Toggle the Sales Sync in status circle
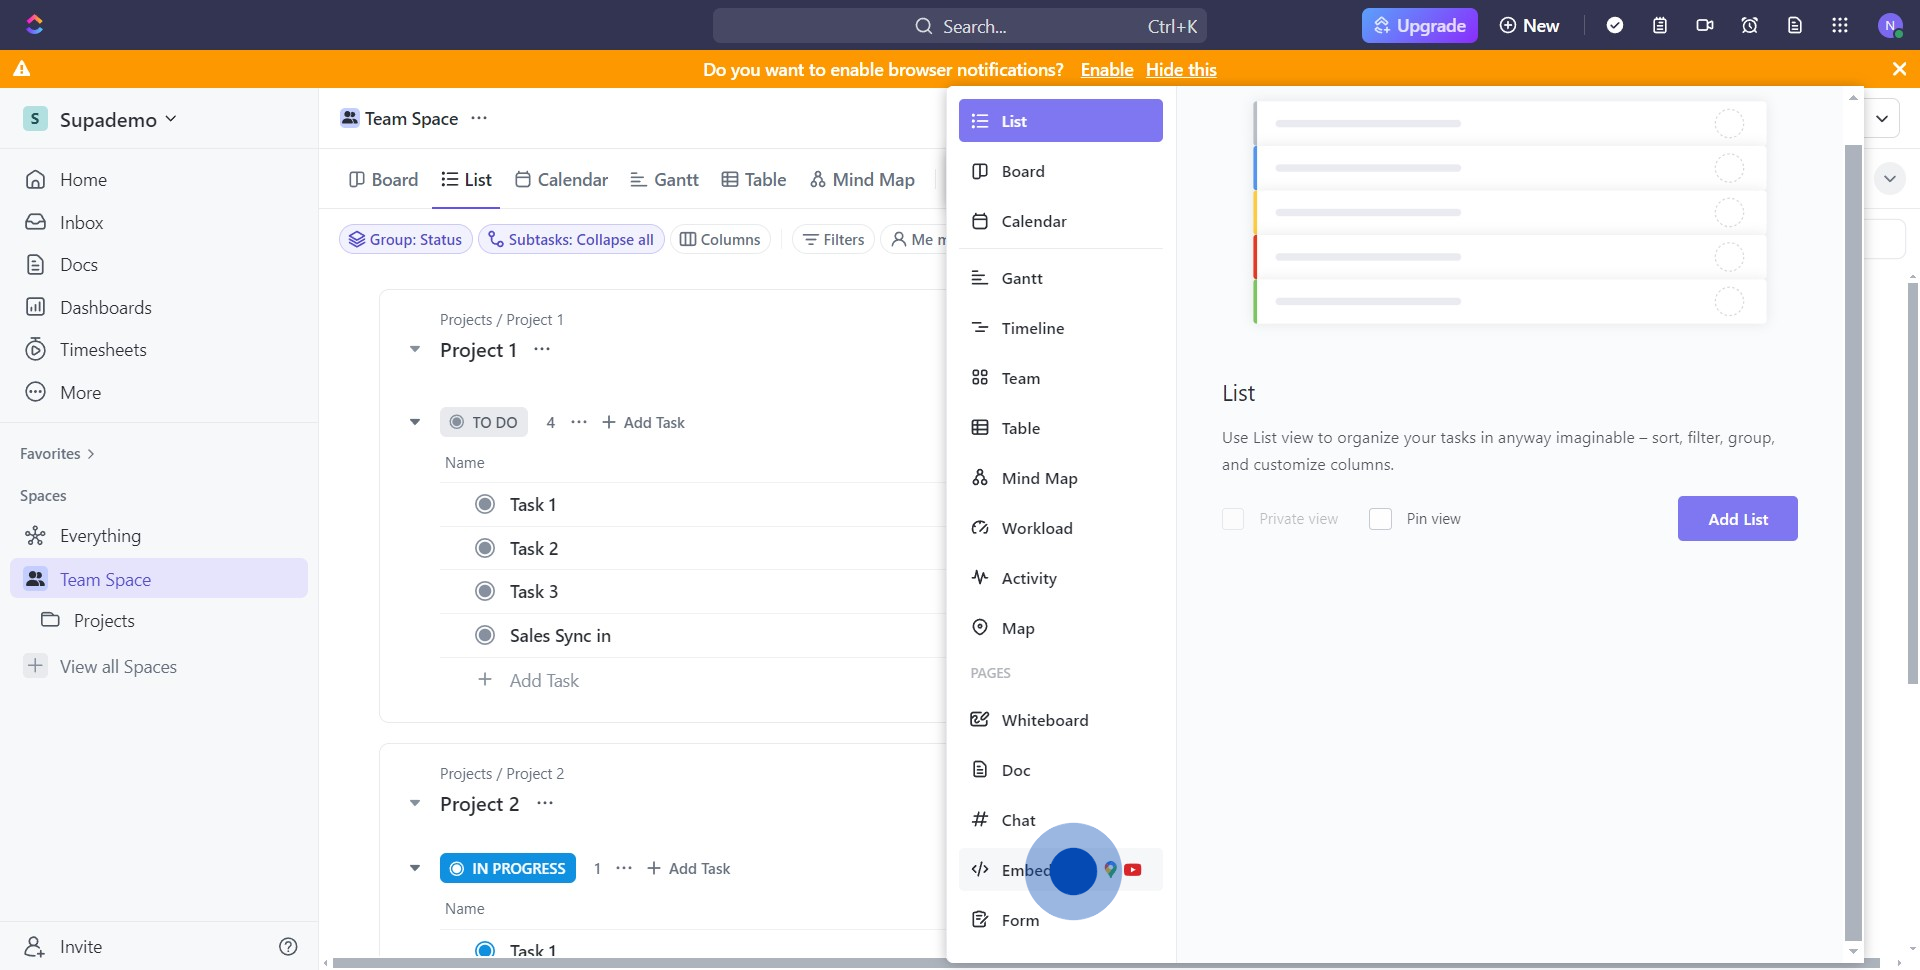Viewport: 1920px width, 970px height. click(x=485, y=636)
